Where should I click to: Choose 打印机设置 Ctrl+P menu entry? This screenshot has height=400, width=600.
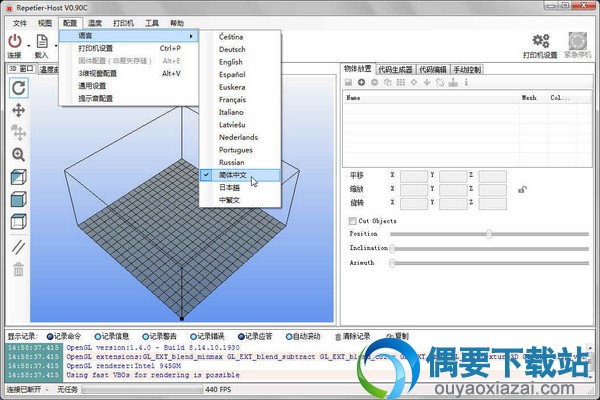coord(129,49)
